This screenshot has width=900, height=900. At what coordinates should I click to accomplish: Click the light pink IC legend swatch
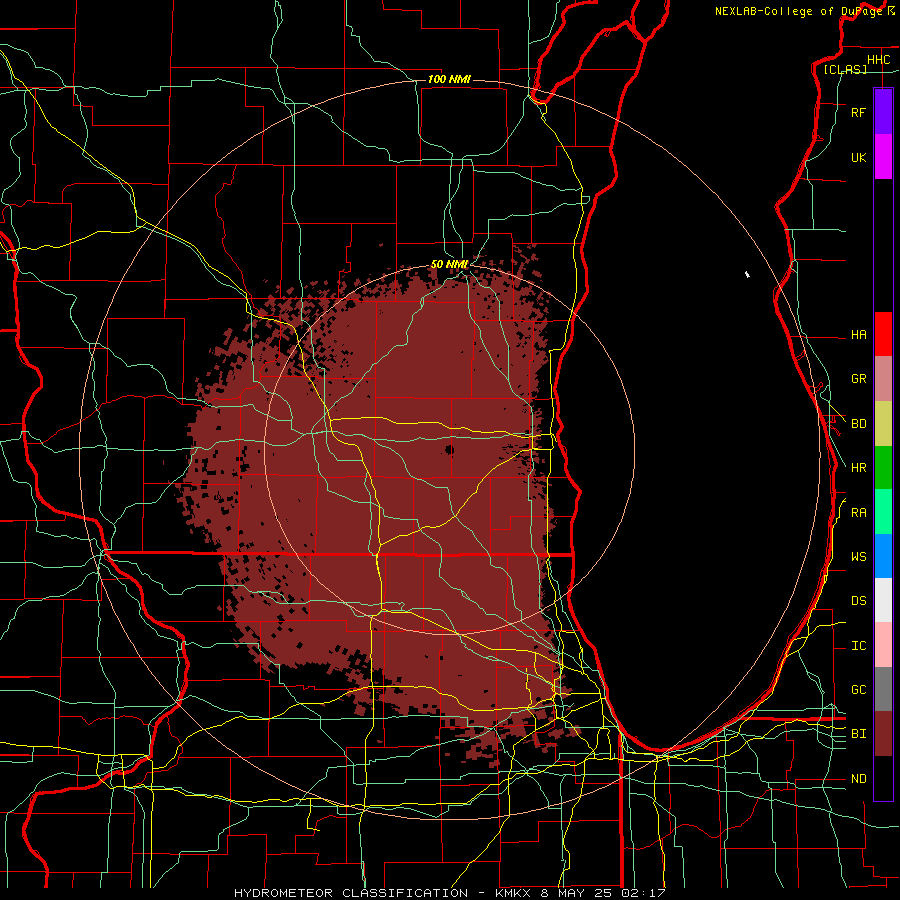pyautogui.click(x=883, y=645)
